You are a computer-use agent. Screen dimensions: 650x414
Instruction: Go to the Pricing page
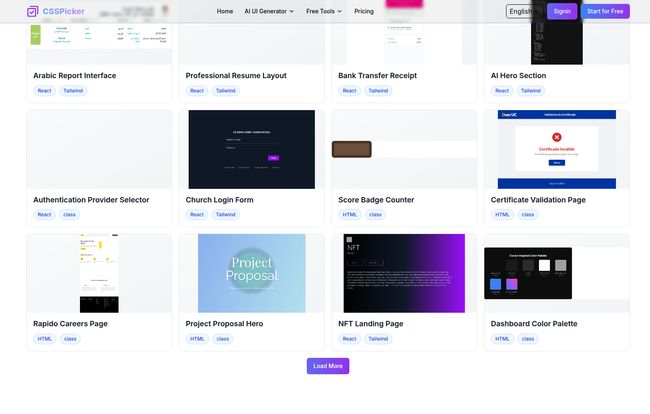pyautogui.click(x=364, y=11)
